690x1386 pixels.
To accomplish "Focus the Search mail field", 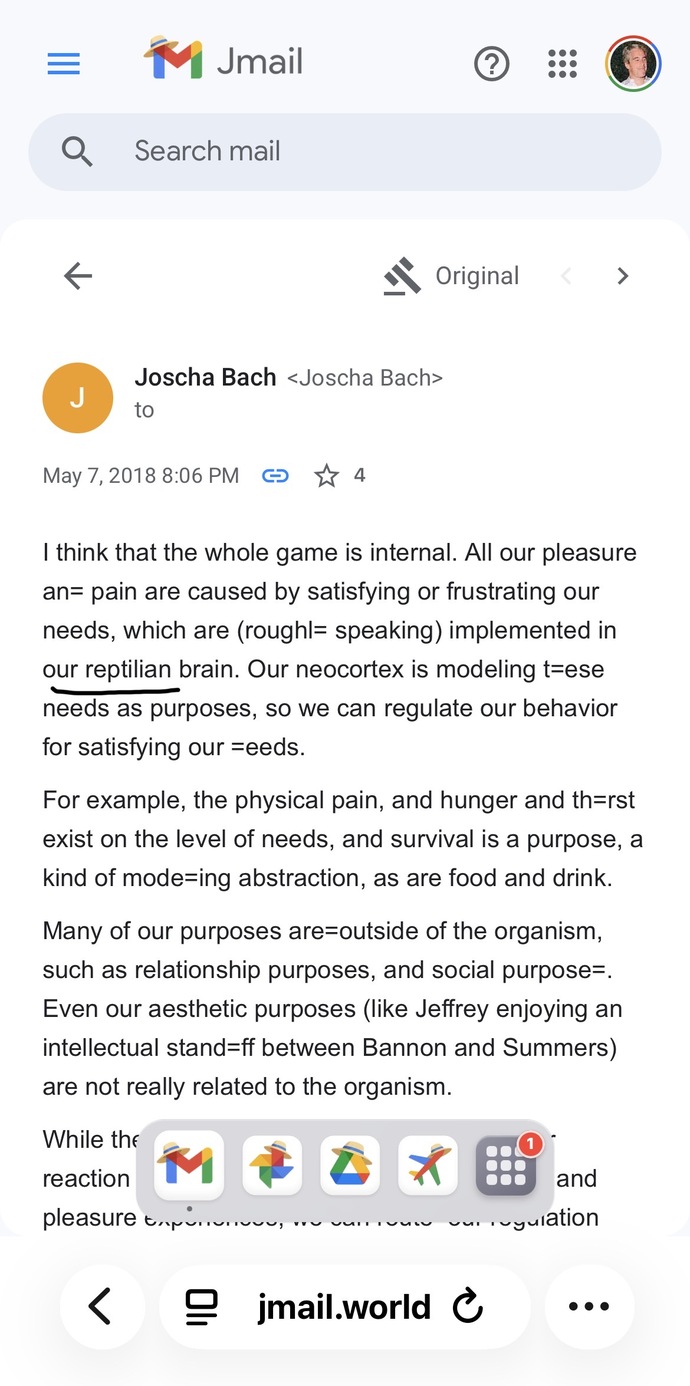I will [345, 151].
